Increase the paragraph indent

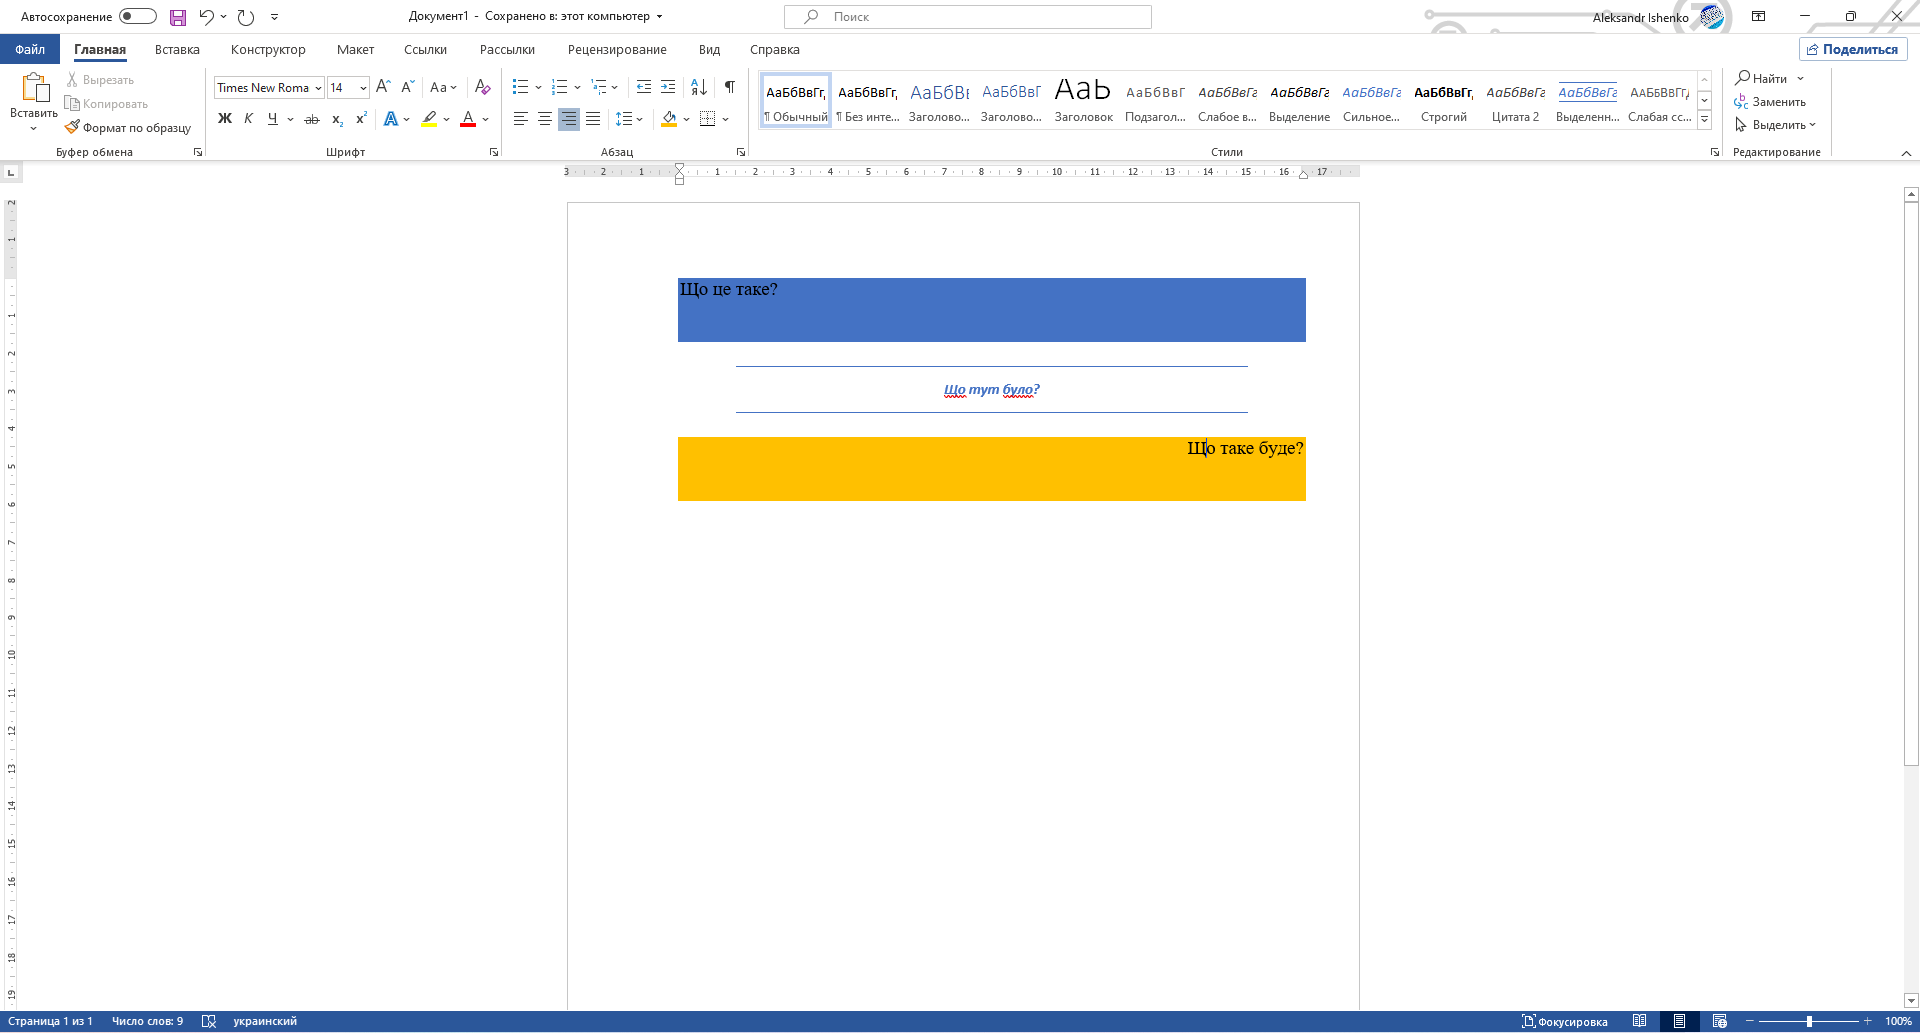click(668, 87)
